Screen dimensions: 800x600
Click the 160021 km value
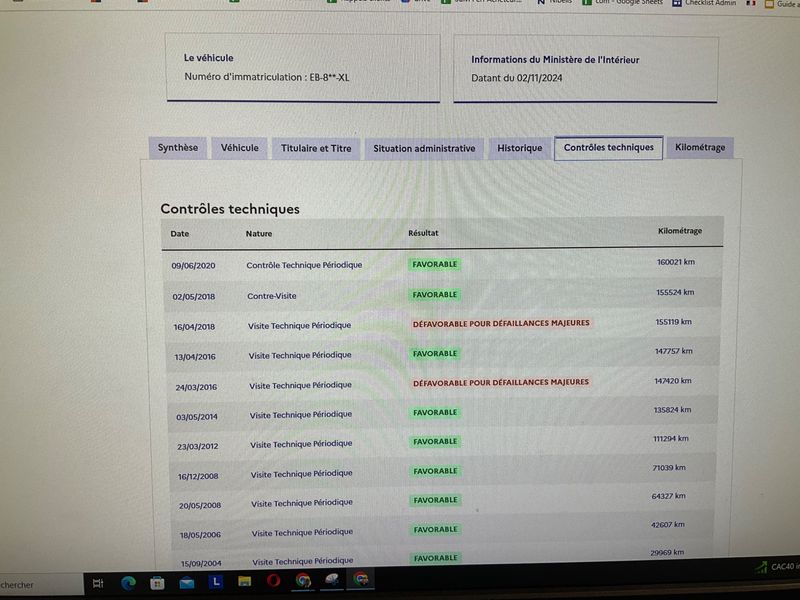[676, 262]
